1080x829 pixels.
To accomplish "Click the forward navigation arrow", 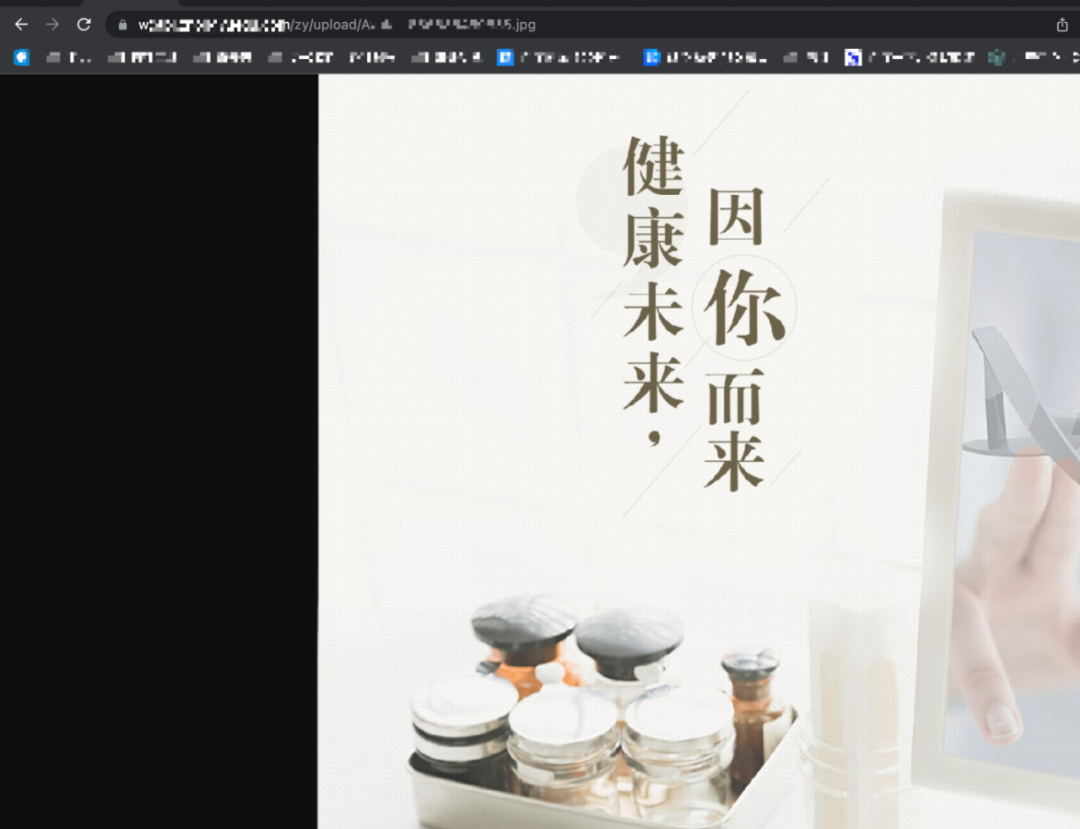I will [52, 25].
